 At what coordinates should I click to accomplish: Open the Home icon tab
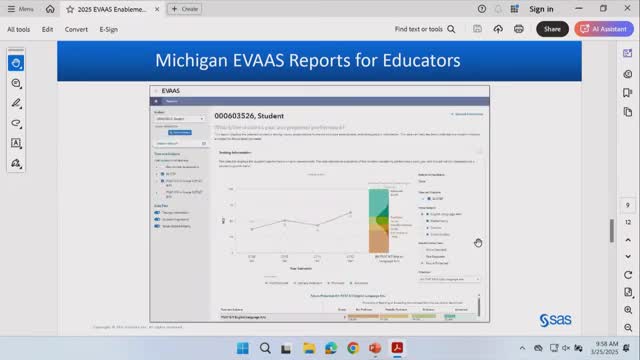tap(50, 9)
